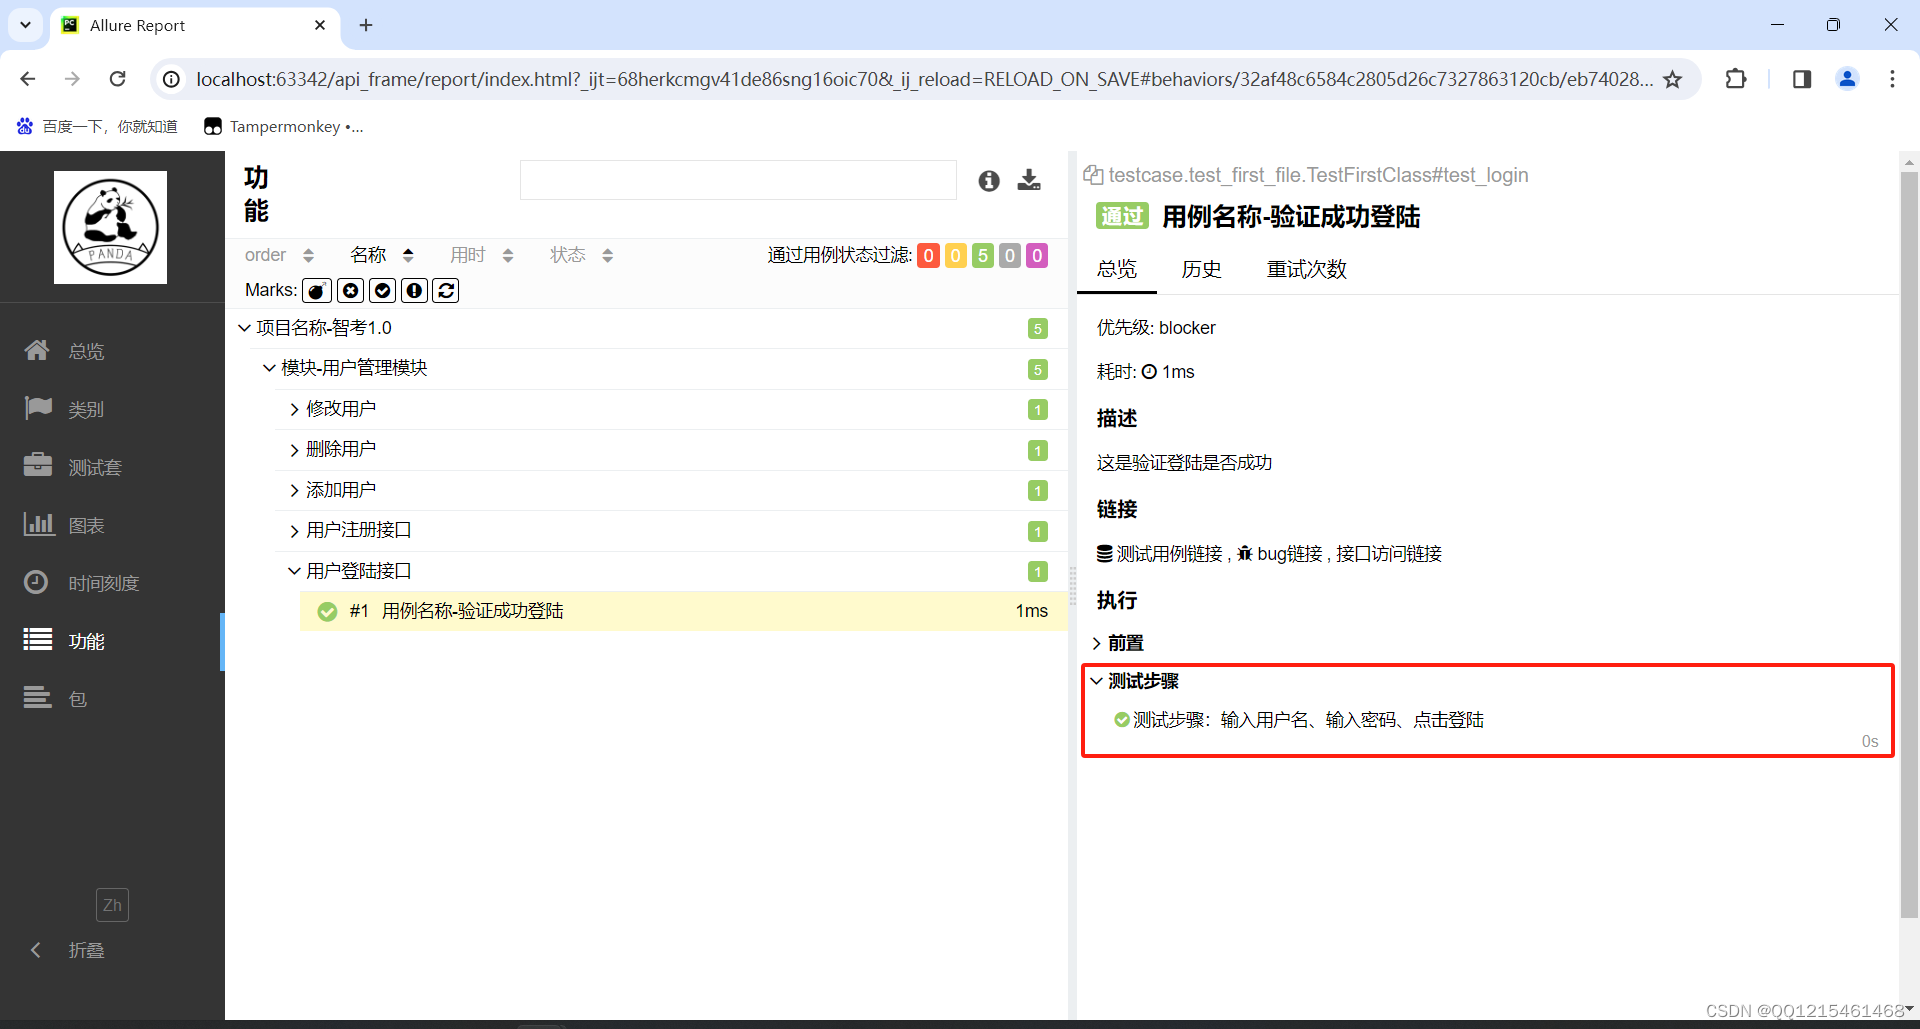Change language with the Zh button

click(x=112, y=905)
